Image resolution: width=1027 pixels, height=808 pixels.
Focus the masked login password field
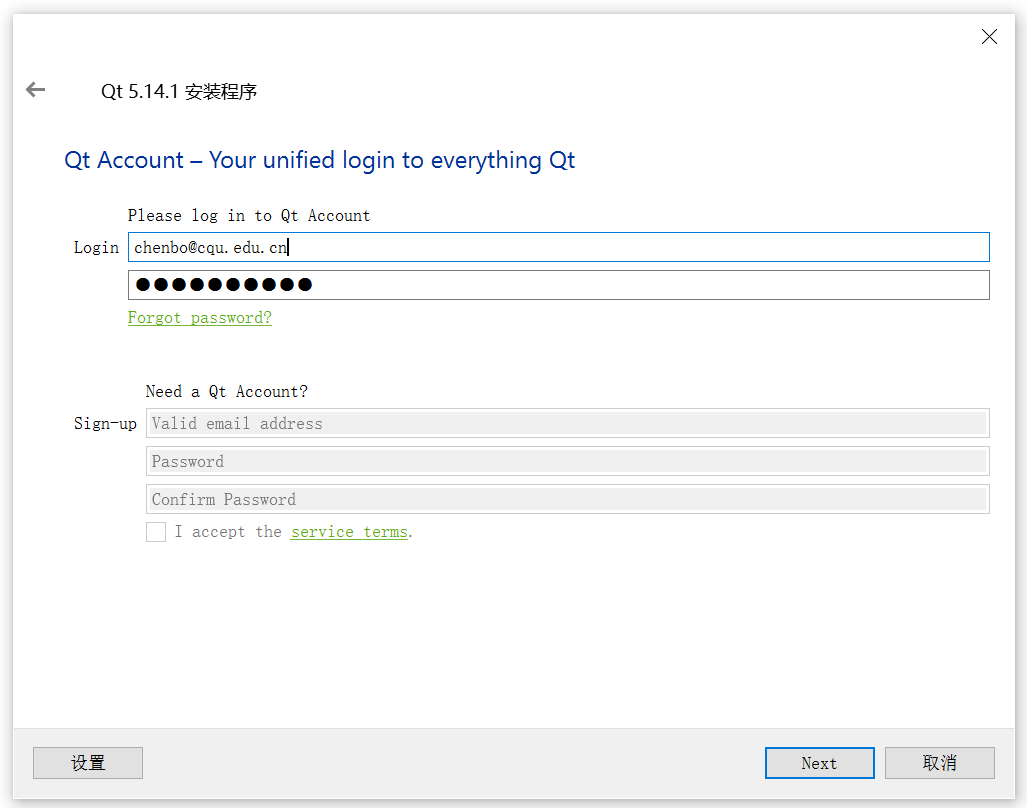pyautogui.click(x=558, y=285)
